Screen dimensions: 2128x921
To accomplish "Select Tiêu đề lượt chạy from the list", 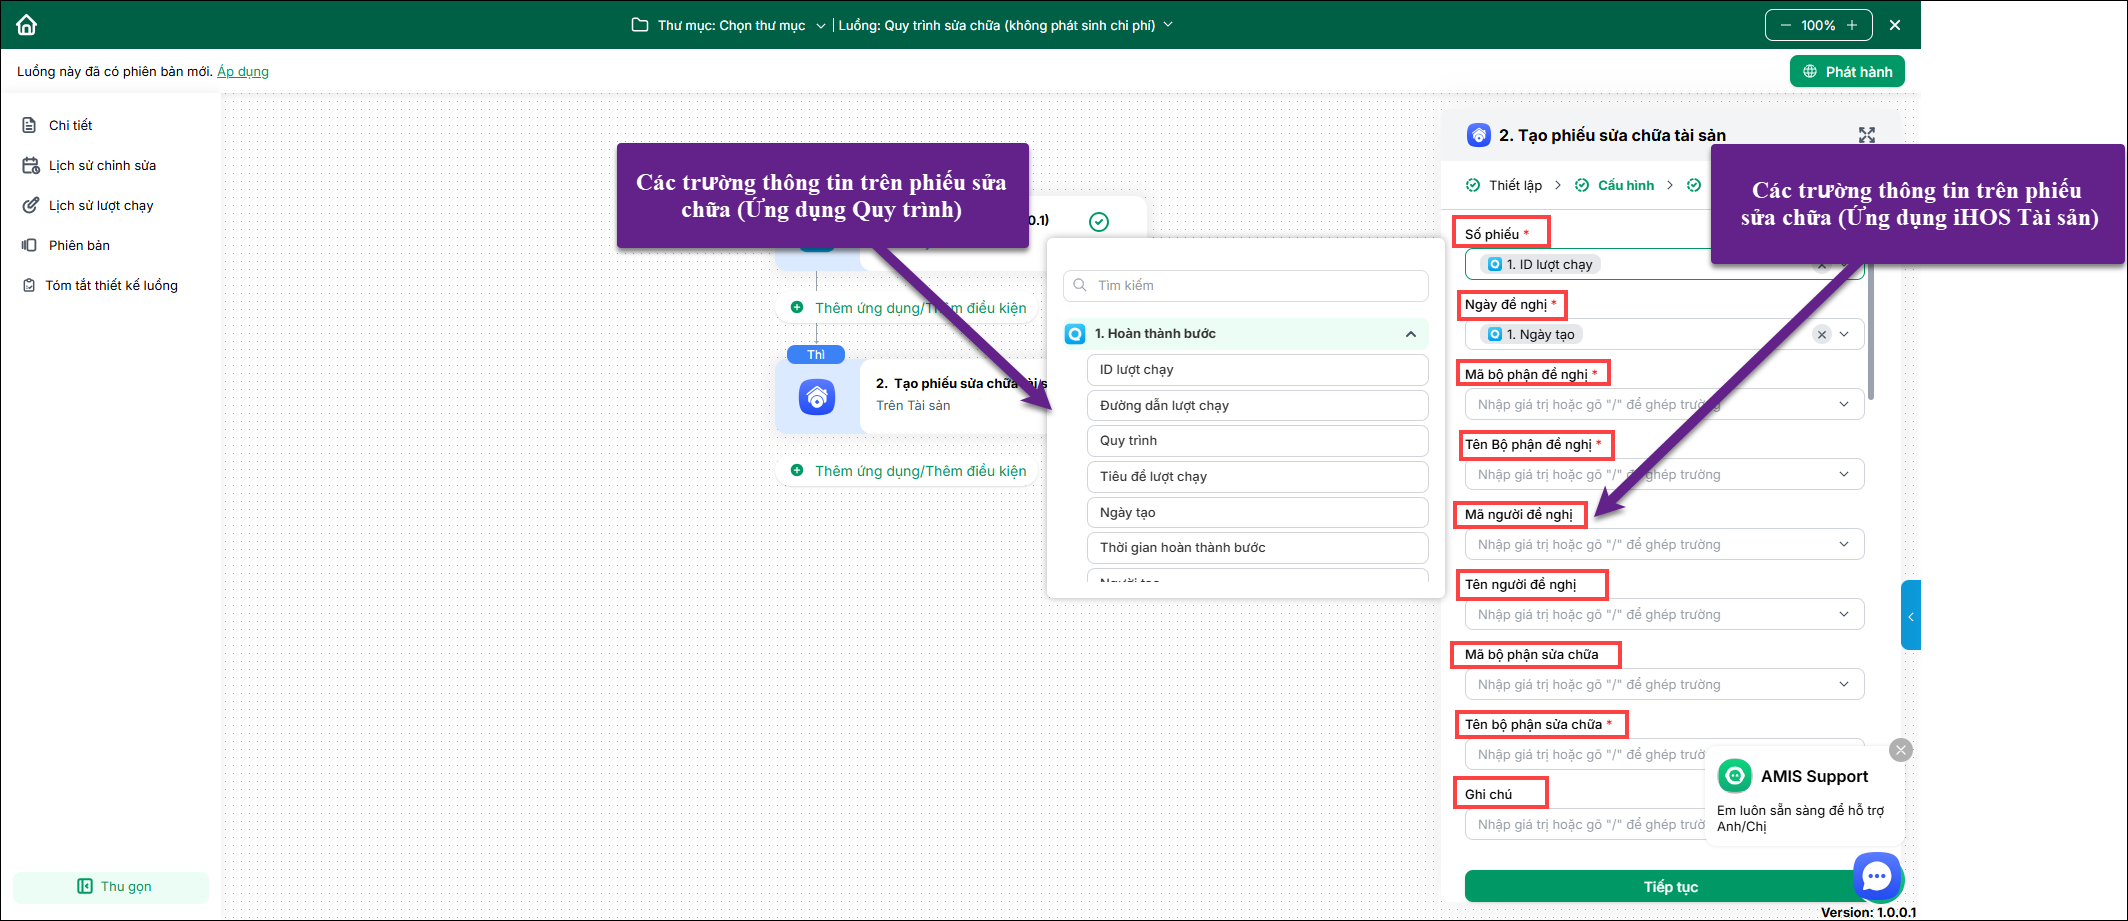I will pyautogui.click(x=1257, y=476).
